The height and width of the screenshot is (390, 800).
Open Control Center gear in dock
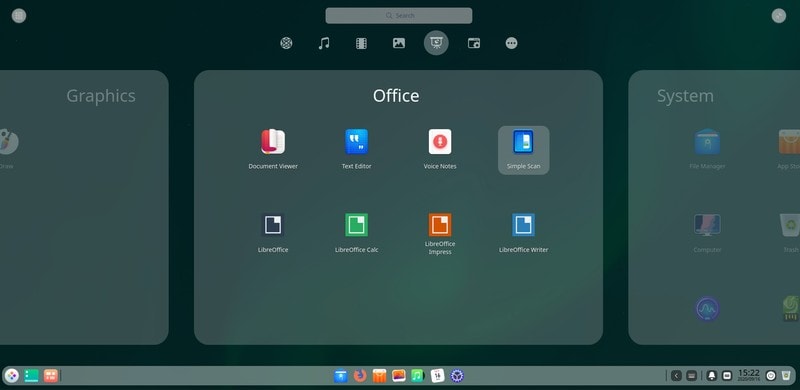coord(457,376)
